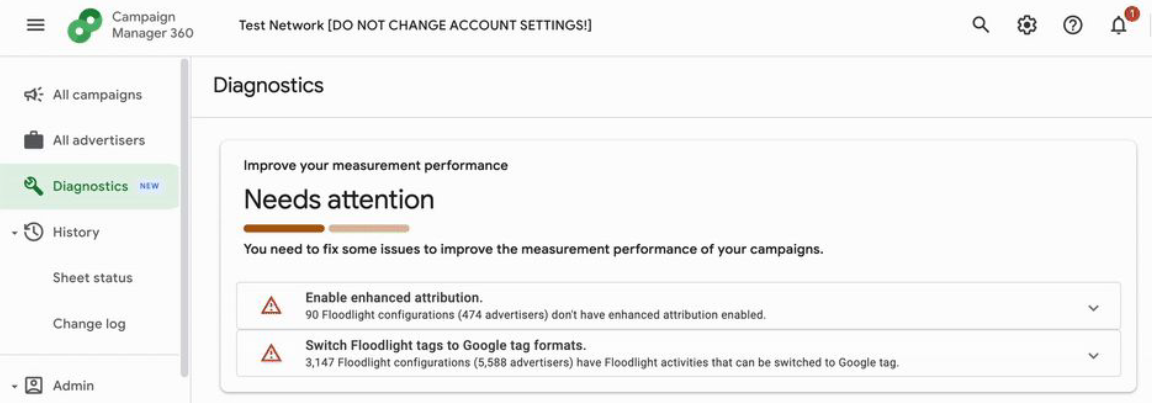
Task: Open the settings gear icon
Action: [1027, 26]
